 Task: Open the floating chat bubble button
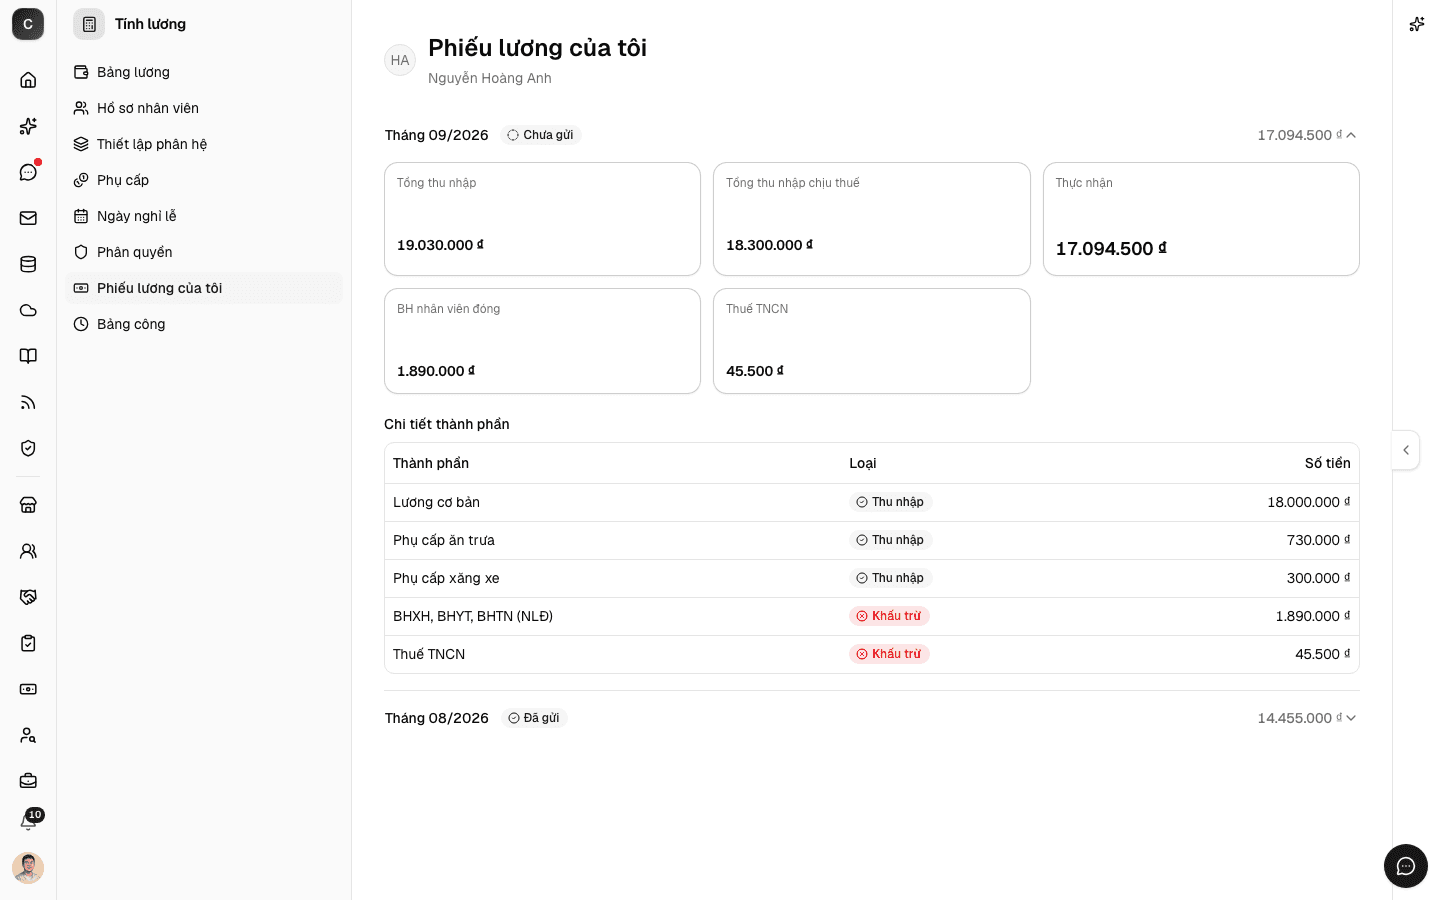click(x=1406, y=866)
